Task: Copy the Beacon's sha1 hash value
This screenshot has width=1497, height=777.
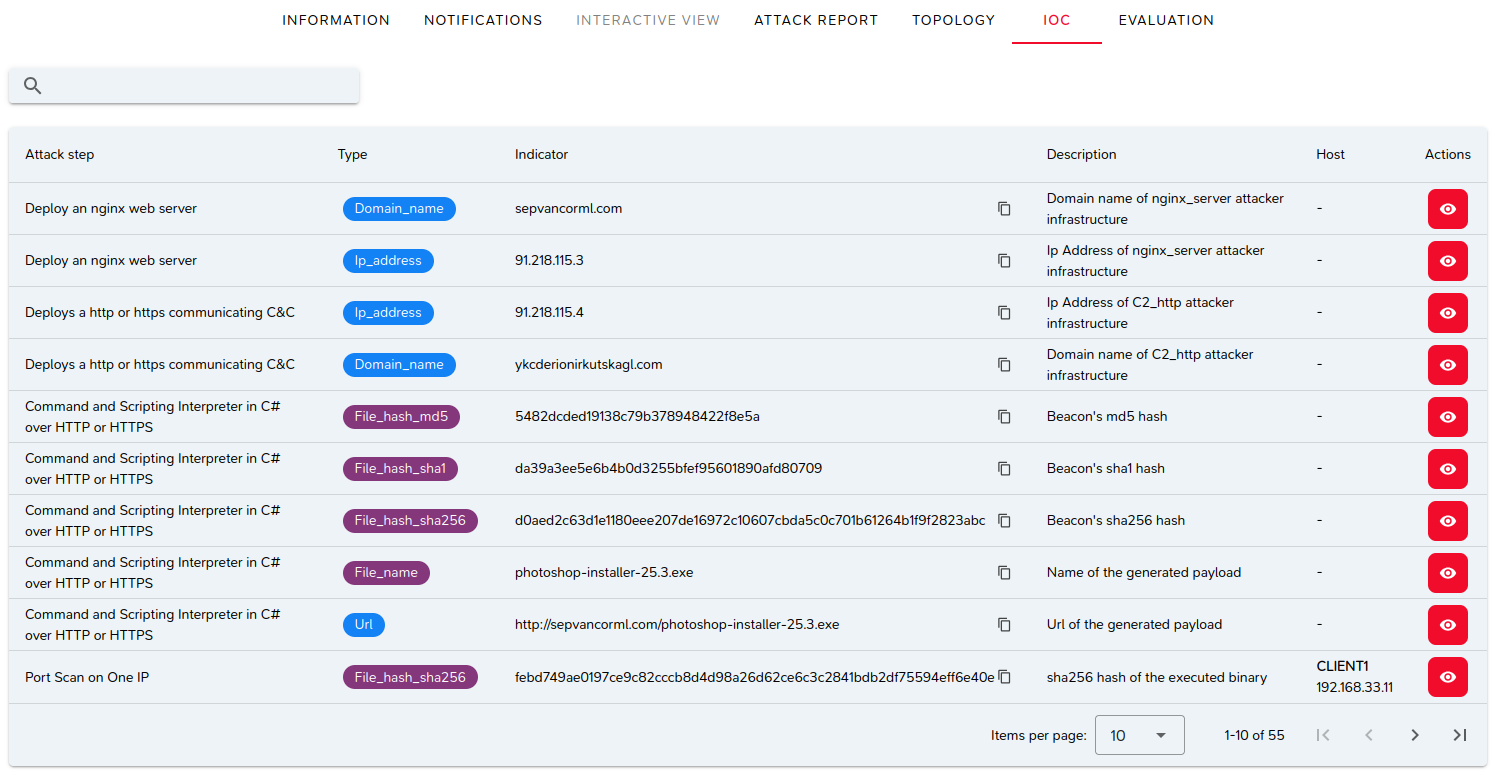Action: click(1004, 469)
